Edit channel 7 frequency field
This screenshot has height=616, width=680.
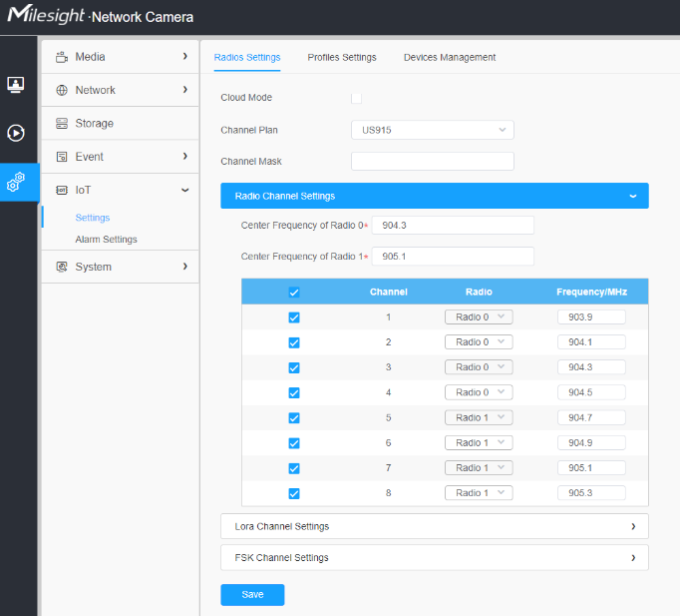point(592,468)
